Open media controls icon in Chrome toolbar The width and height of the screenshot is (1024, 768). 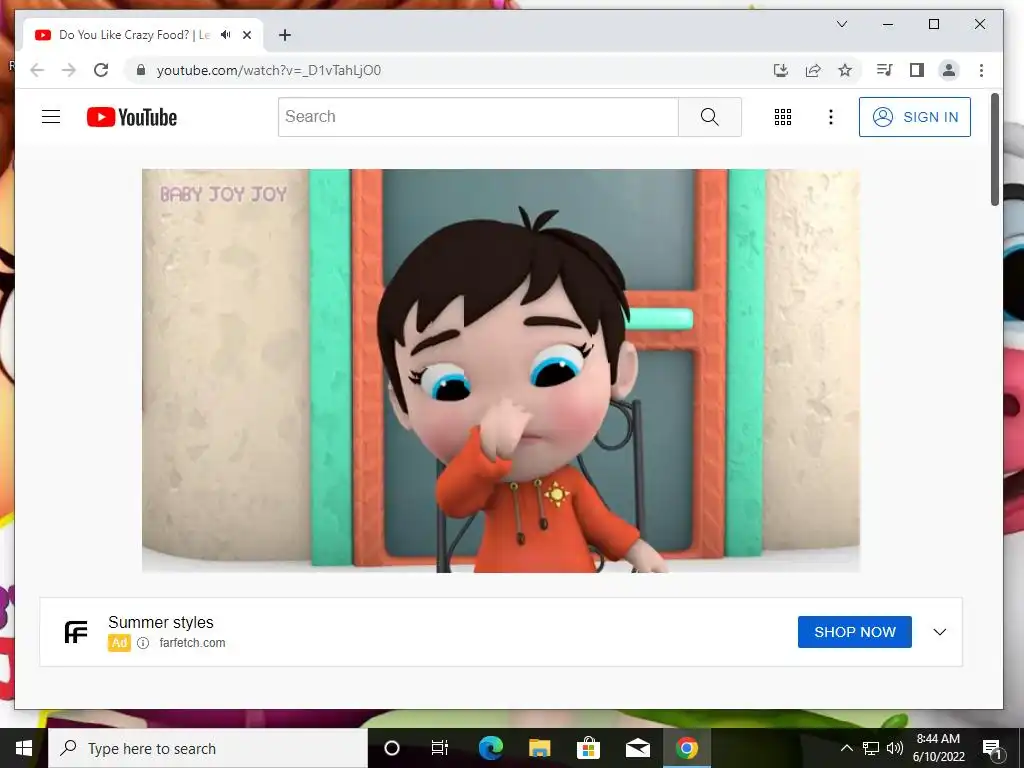[884, 70]
